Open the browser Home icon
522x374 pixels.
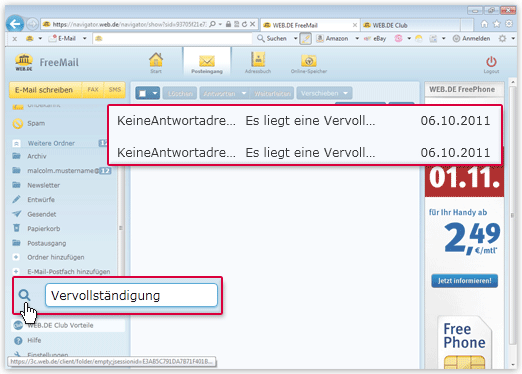click(x=484, y=24)
